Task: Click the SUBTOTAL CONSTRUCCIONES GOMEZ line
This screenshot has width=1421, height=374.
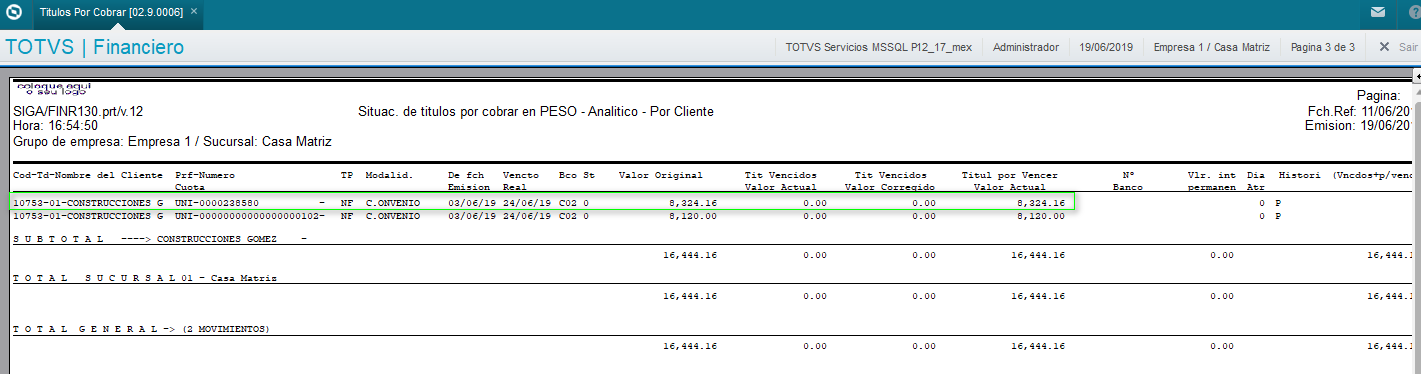Action: 160,240
